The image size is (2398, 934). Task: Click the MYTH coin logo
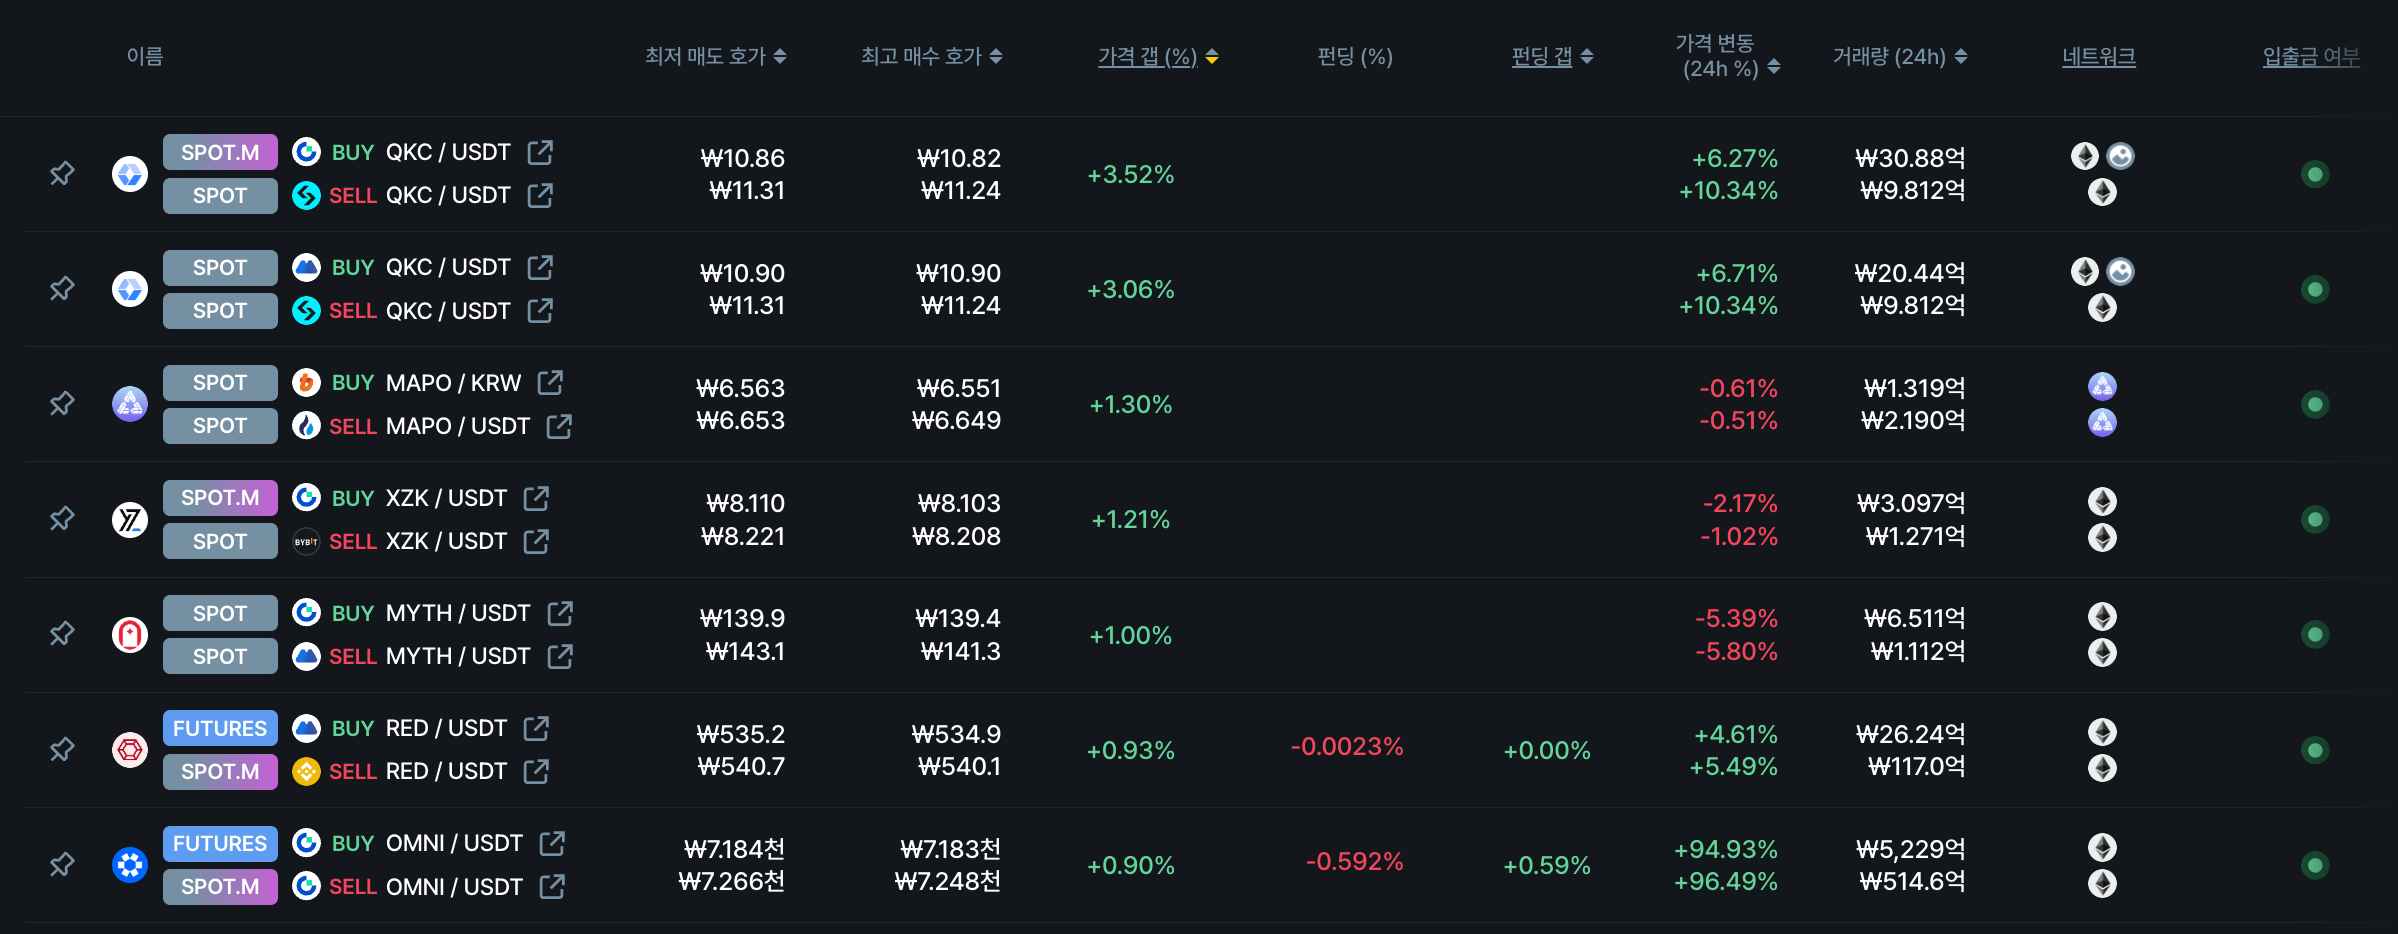(130, 634)
